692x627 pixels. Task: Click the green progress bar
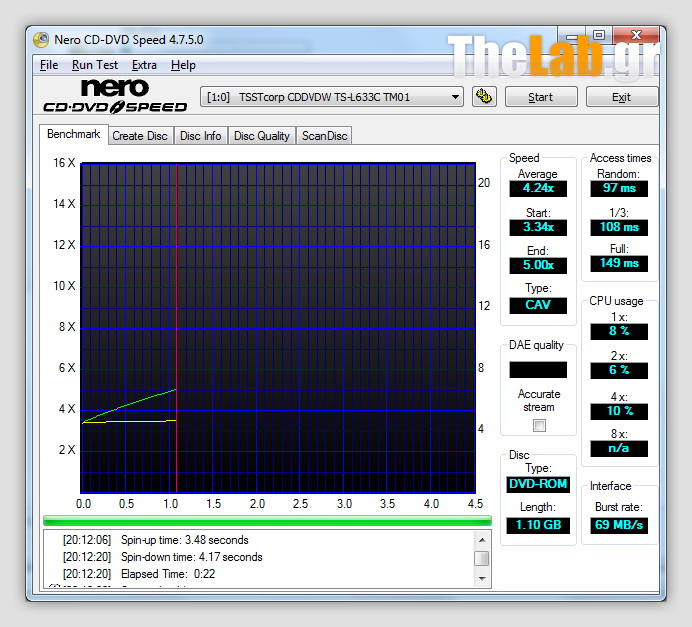point(267,521)
